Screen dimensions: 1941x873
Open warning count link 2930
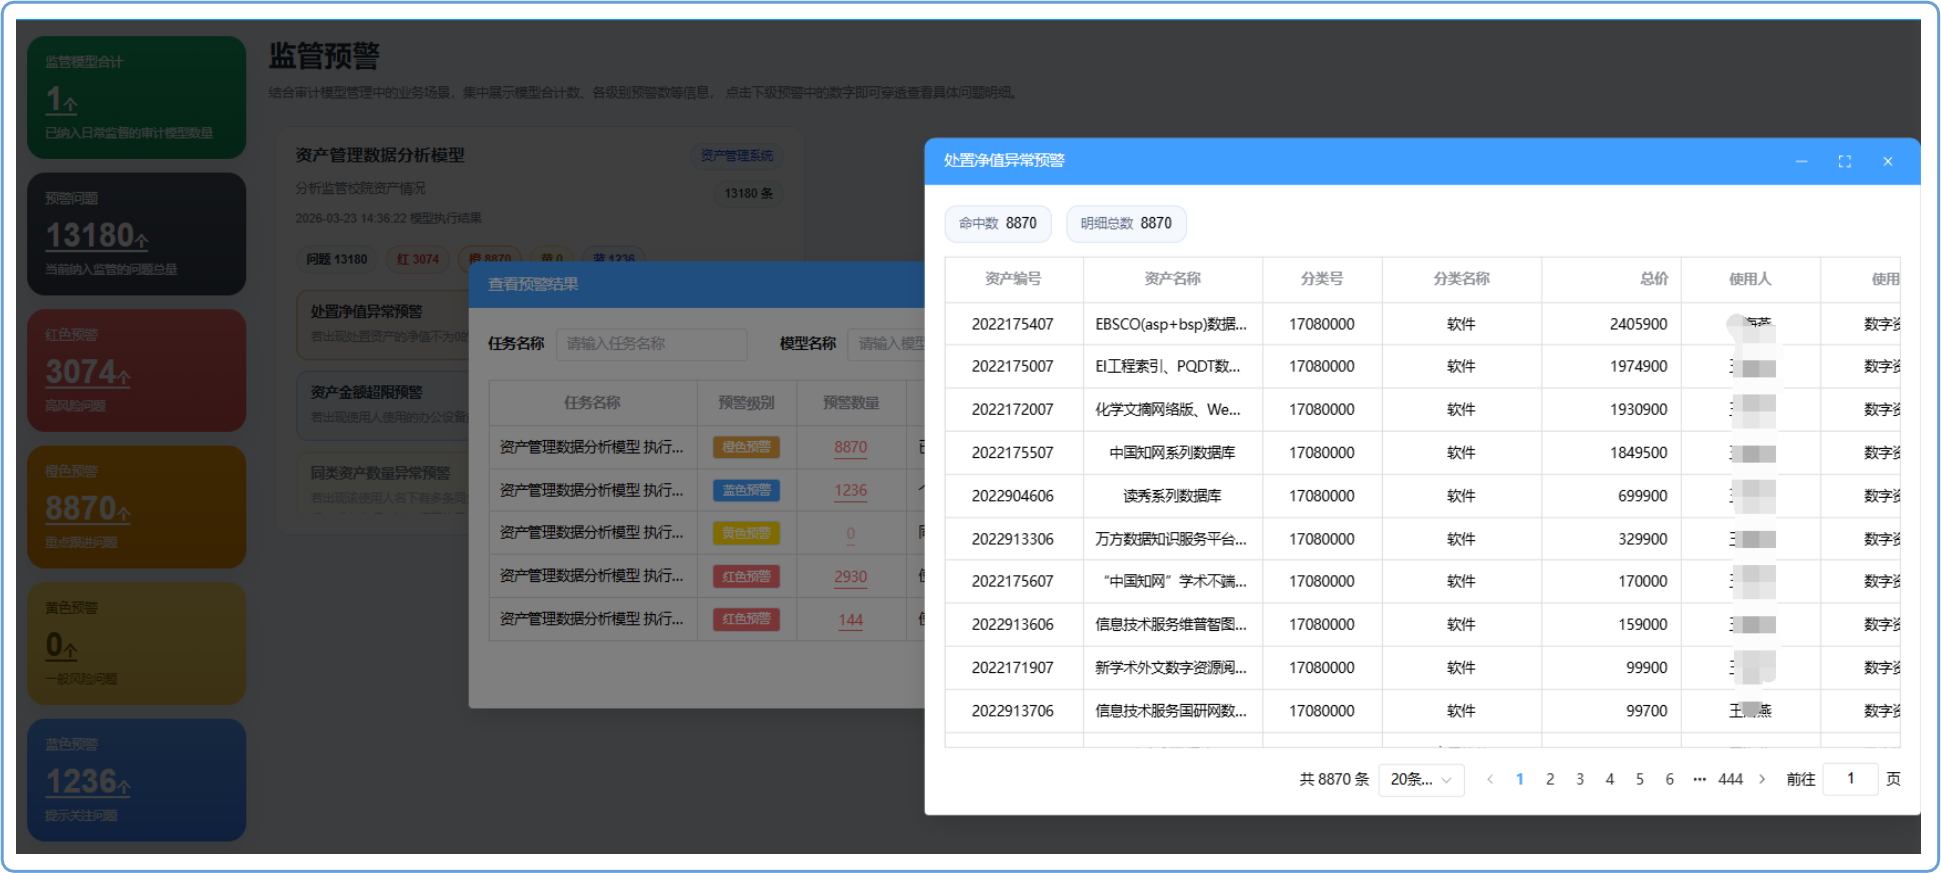[851, 576]
